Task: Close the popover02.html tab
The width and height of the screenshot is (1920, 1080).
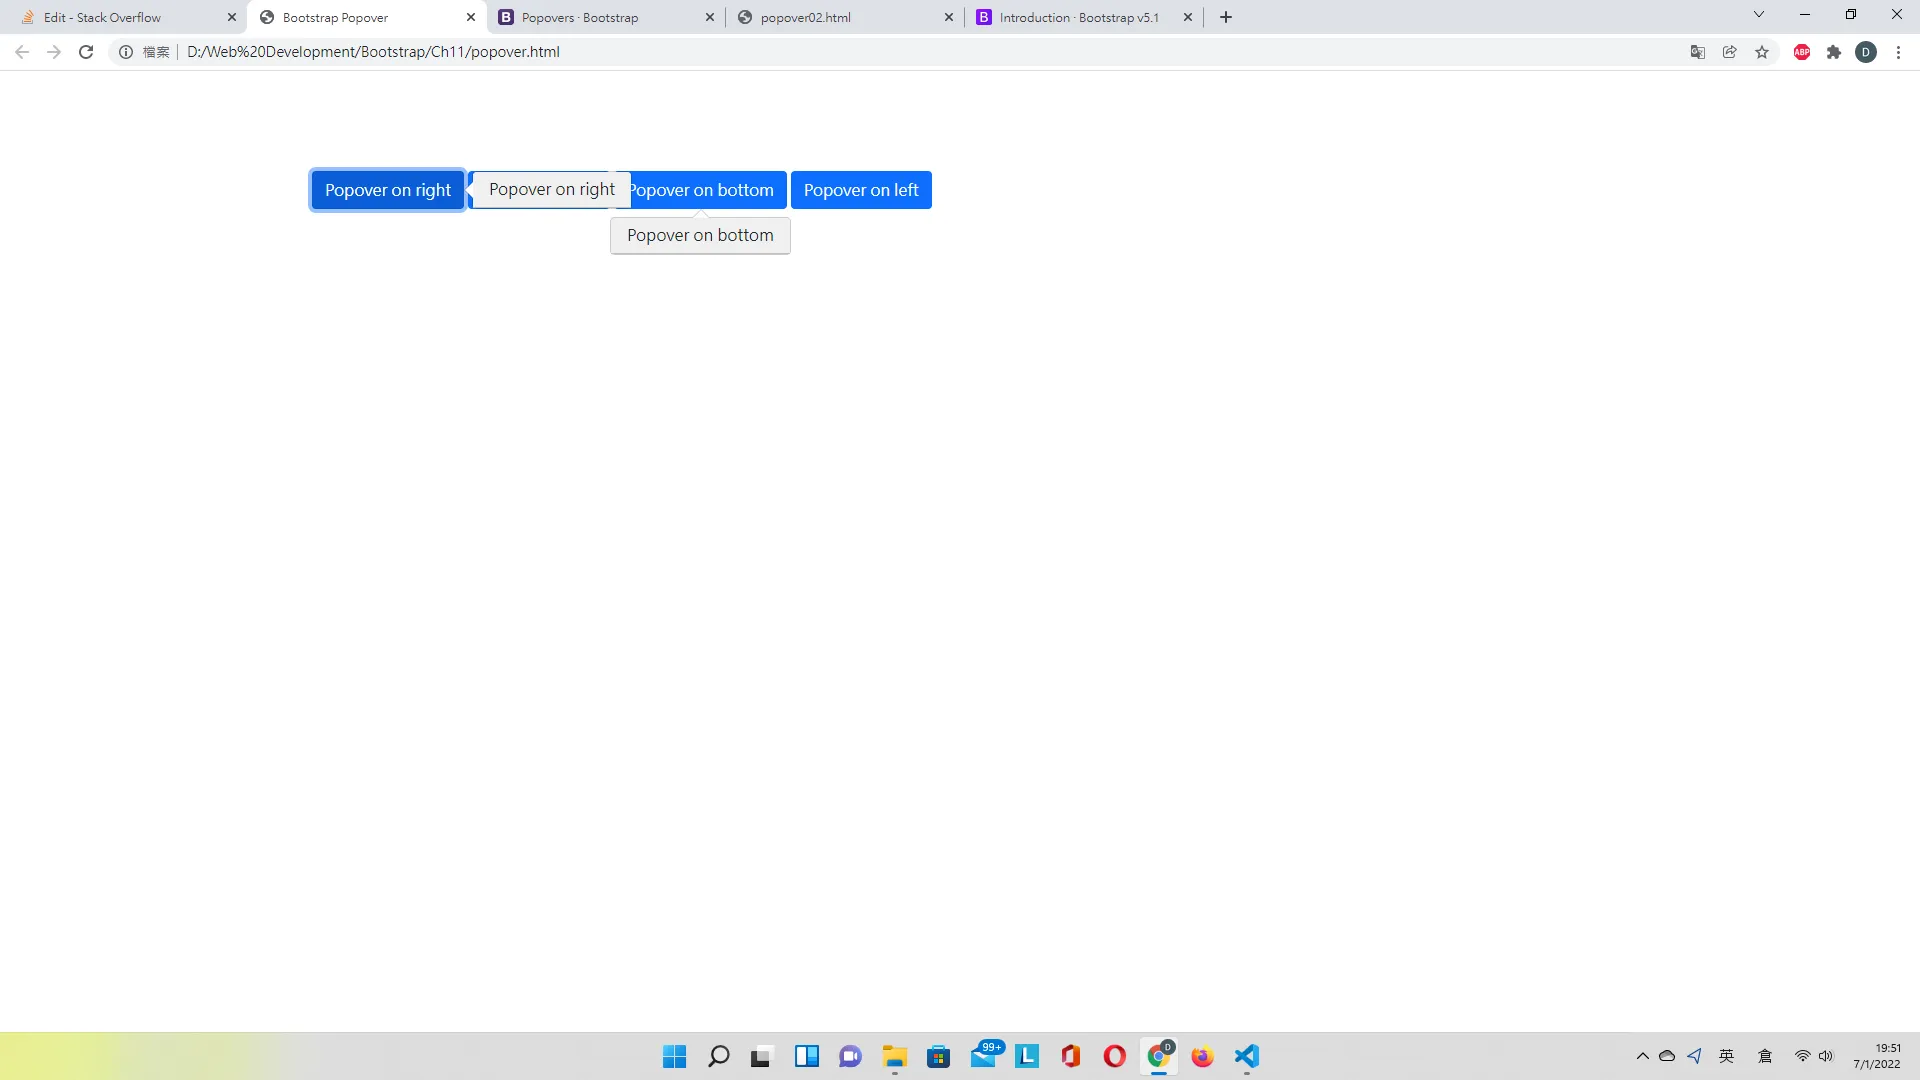Action: [949, 17]
